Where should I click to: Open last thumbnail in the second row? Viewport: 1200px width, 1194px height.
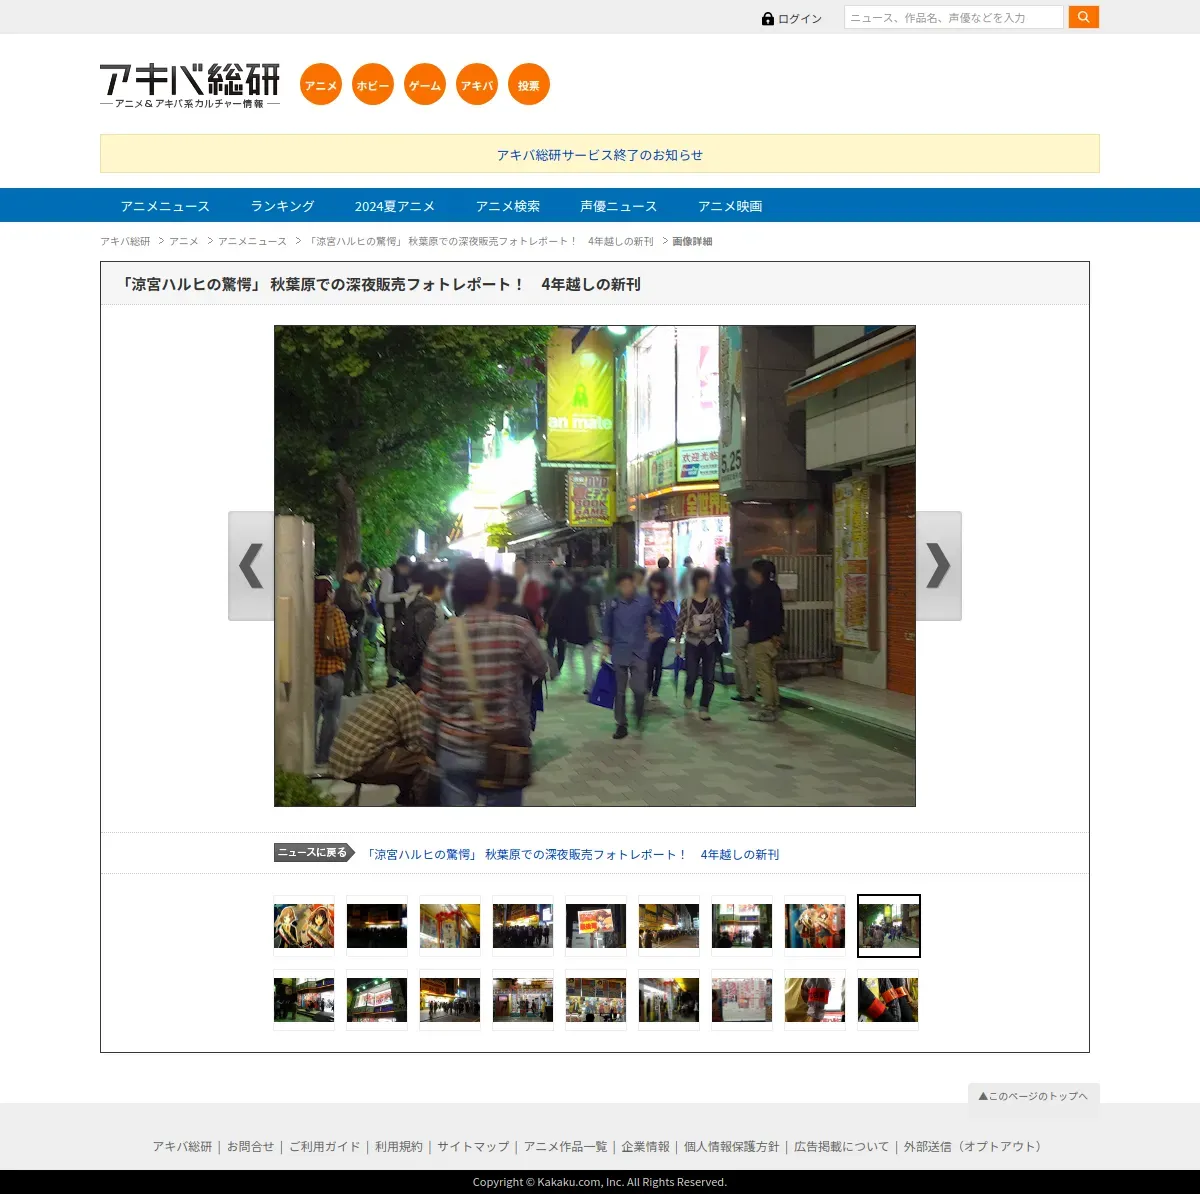(x=888, y=999)
